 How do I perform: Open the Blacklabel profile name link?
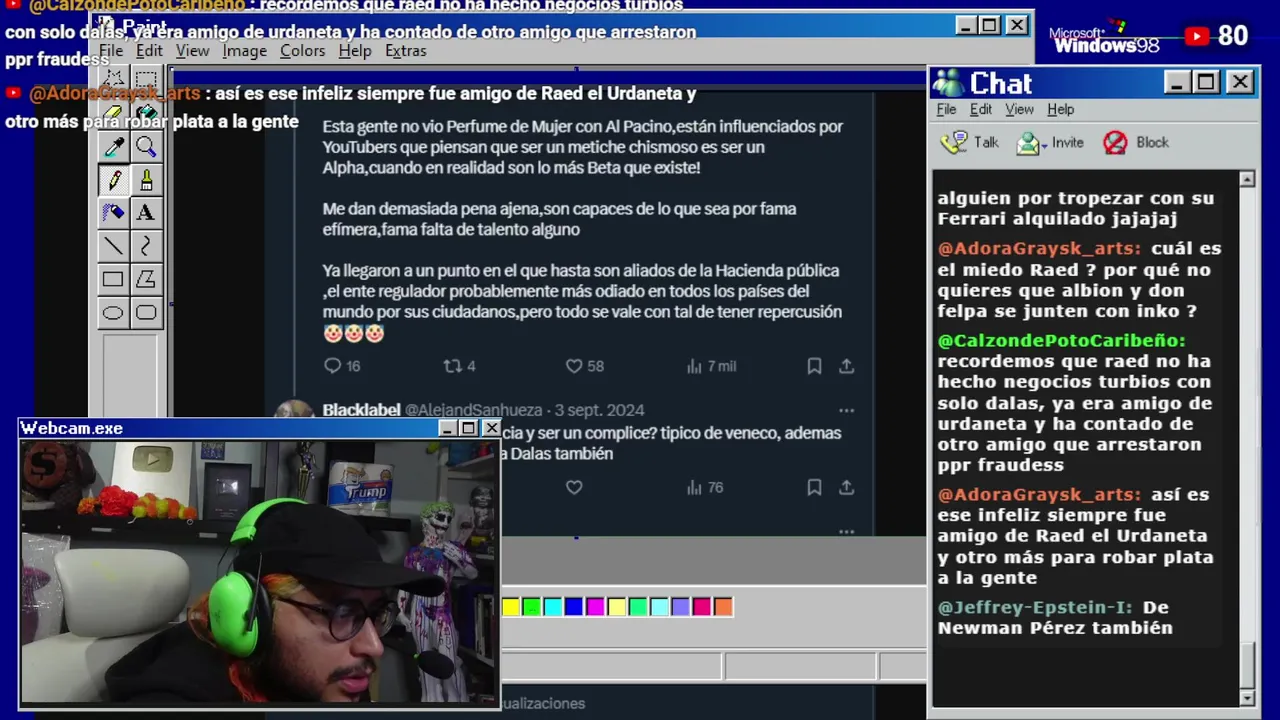pyautogui.click(x=361, y=410)
